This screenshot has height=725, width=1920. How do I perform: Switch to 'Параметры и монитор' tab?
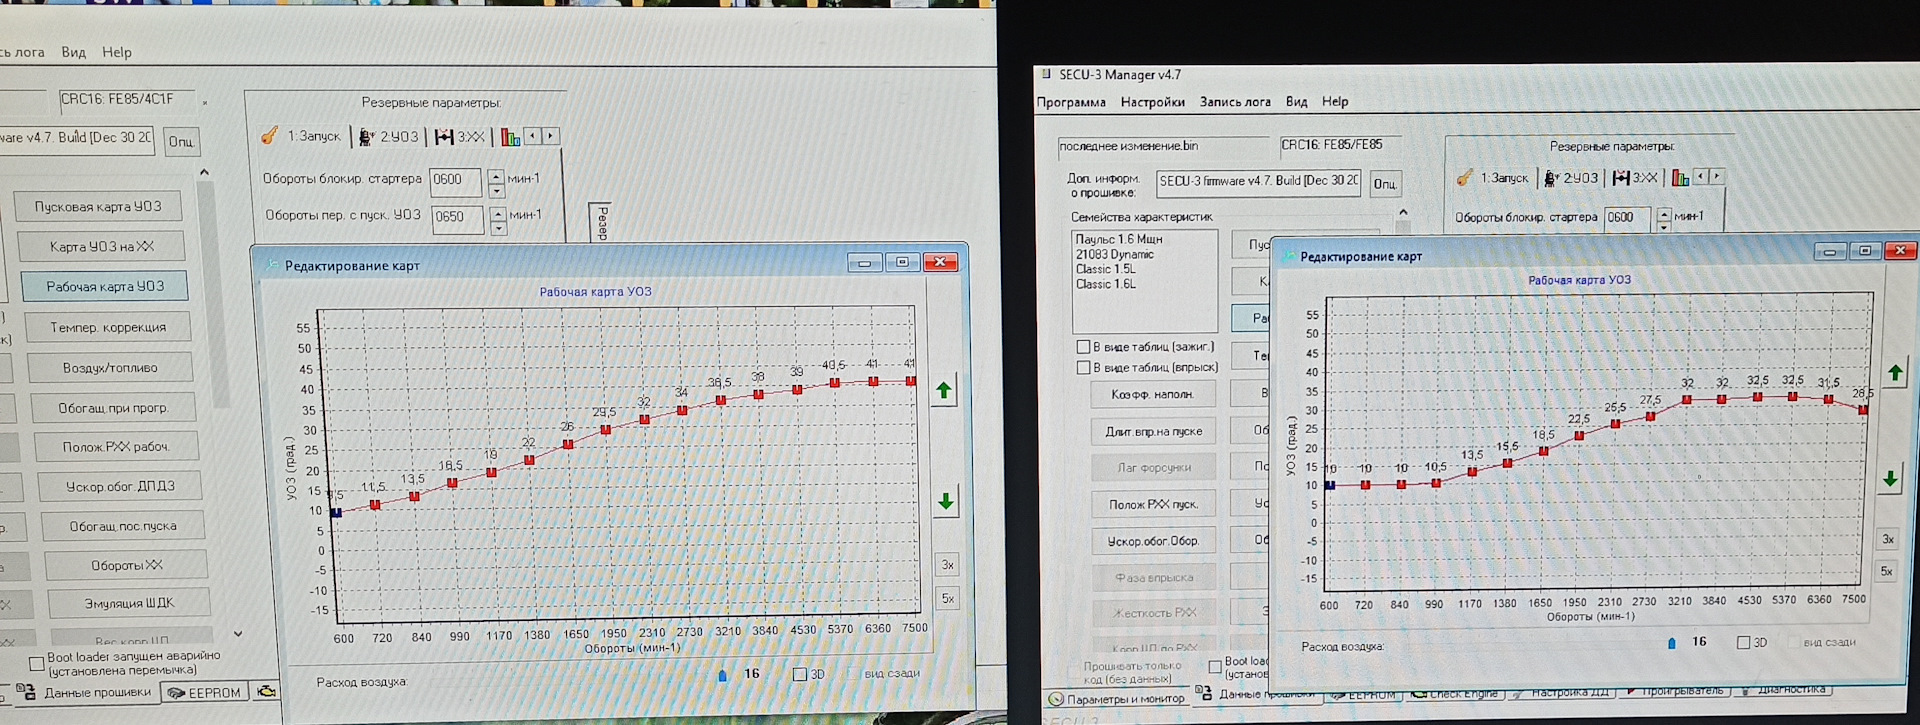pyautogui.click(x=1116, y=699)
